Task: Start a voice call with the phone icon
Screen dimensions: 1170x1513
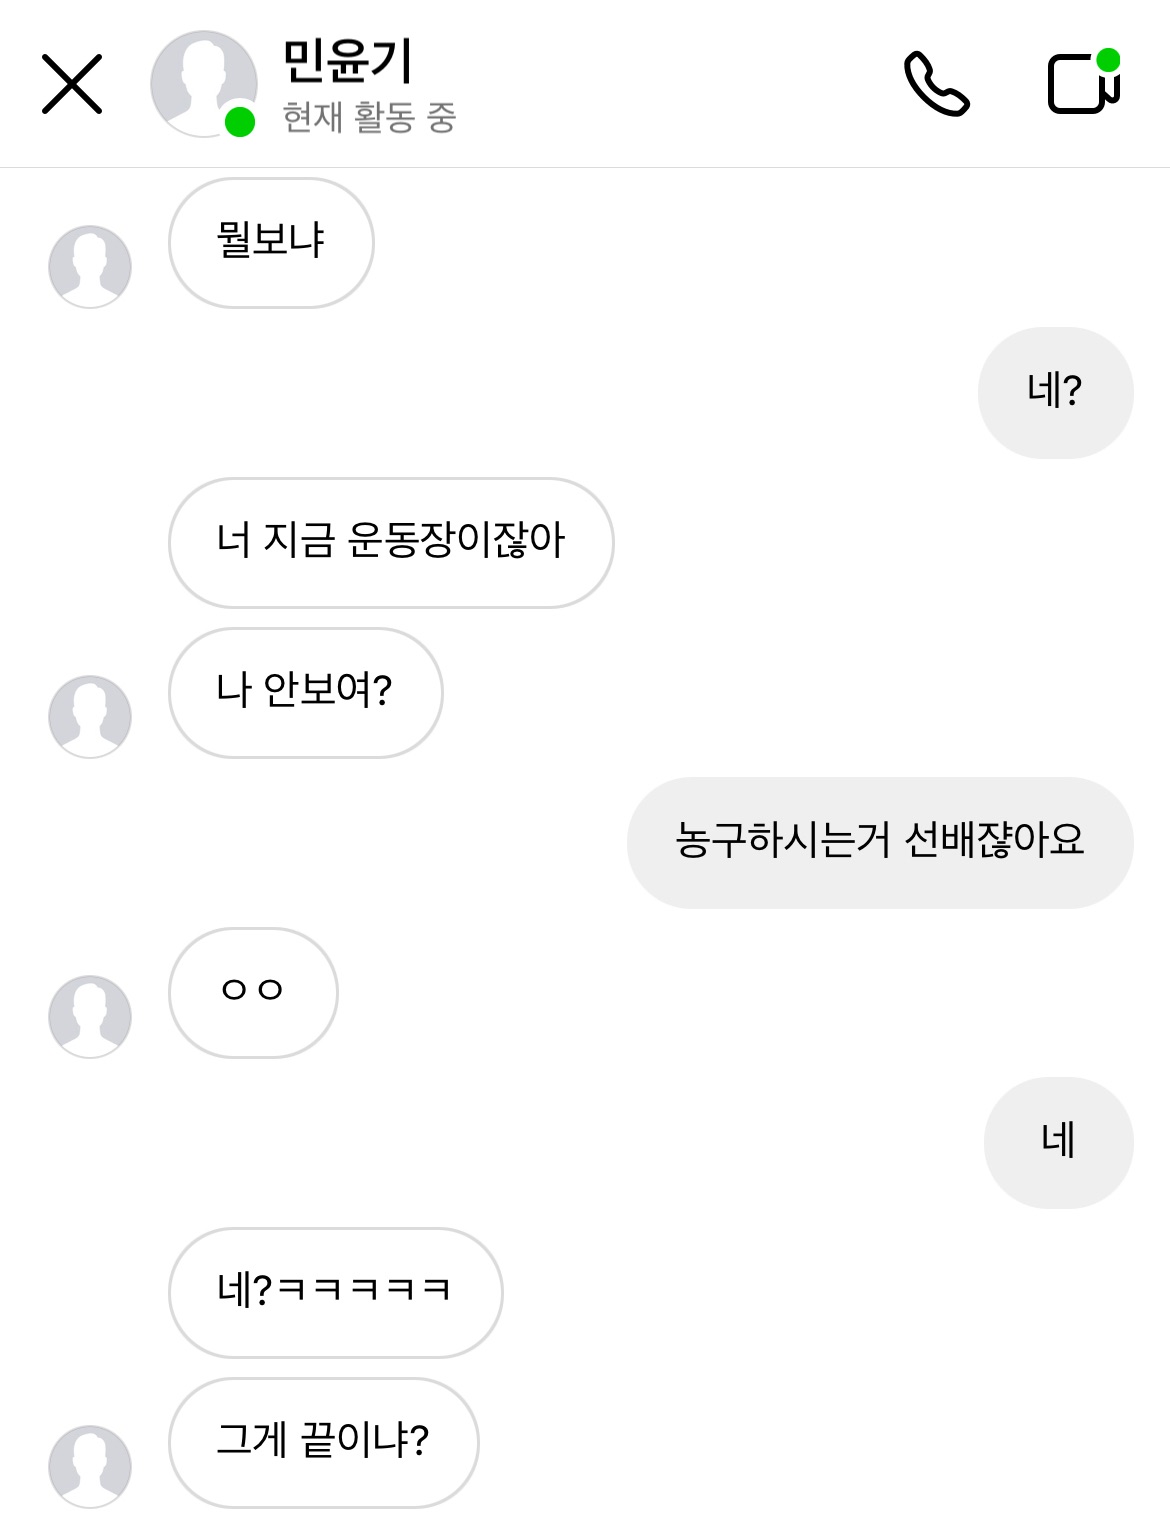Action: click(x=936, y=84)
